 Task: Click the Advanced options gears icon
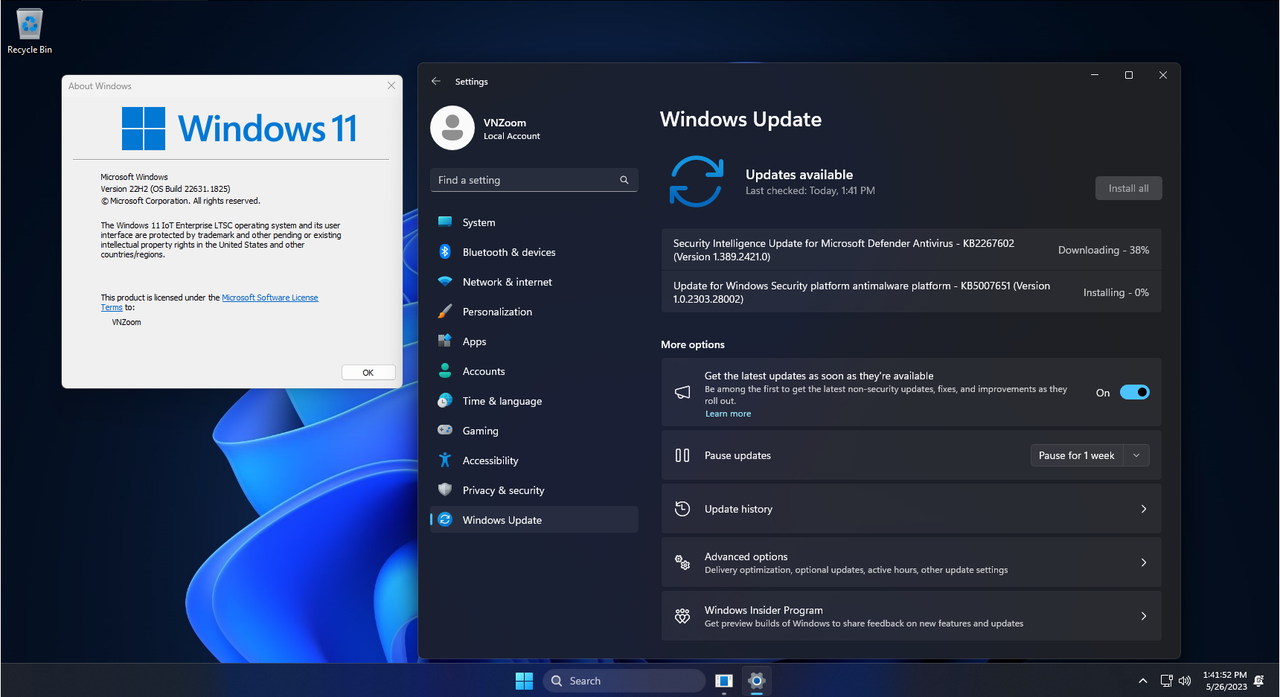[682, 563]
